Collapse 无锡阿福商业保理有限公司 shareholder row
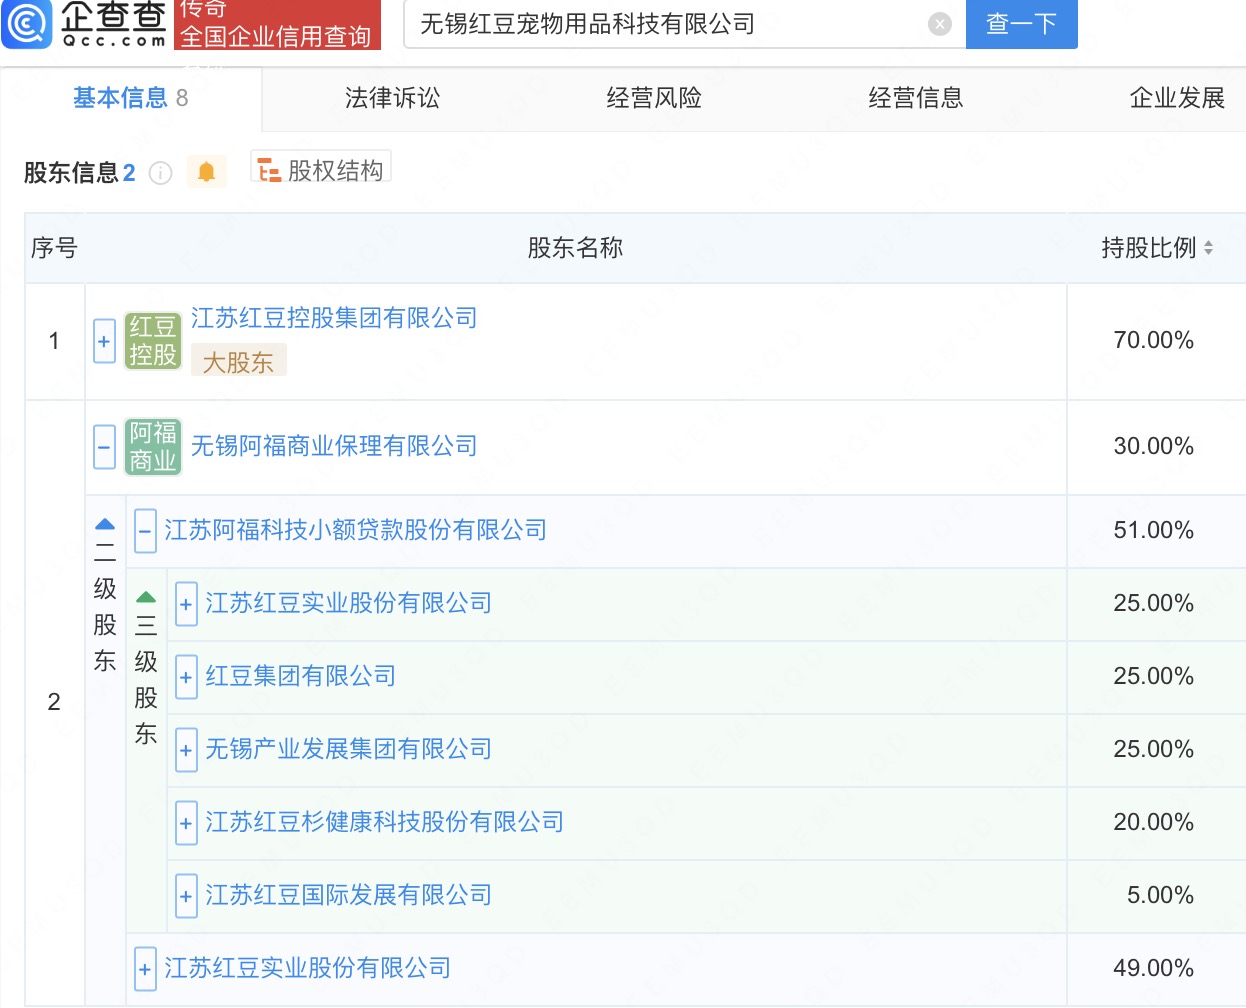 tap(104, 446)
